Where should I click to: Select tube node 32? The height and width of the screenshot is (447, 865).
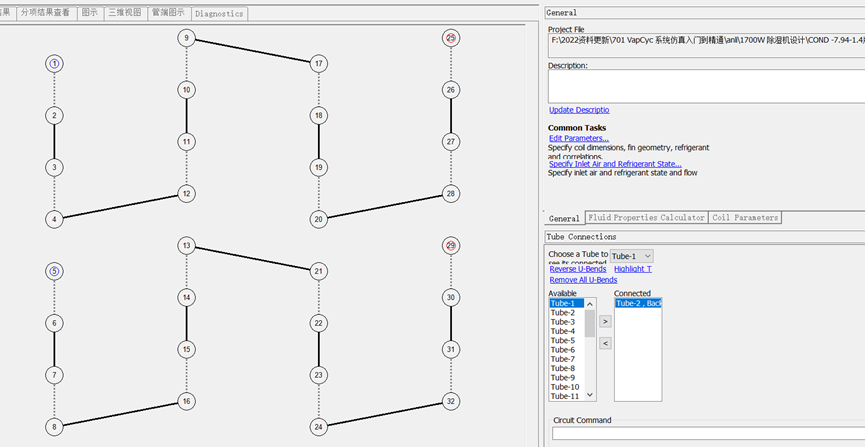click(x=451, y=401)
